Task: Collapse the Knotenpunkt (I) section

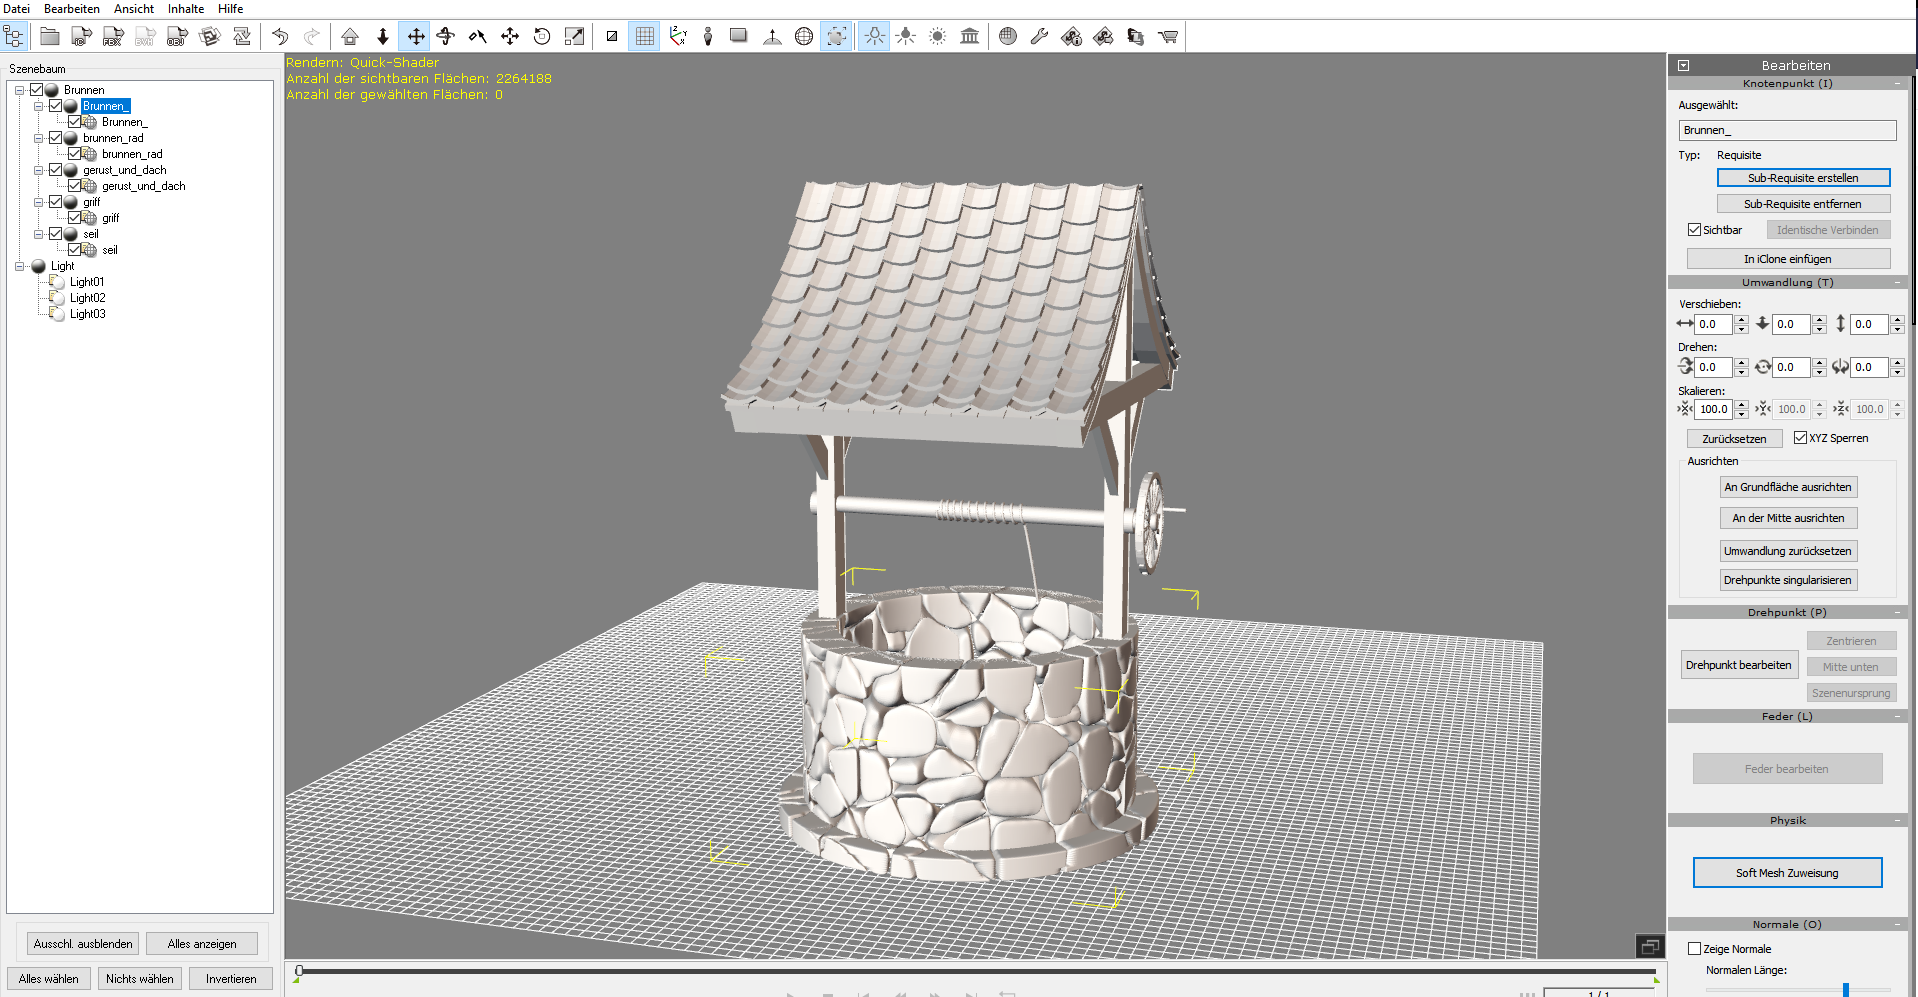Action: 1897,84
